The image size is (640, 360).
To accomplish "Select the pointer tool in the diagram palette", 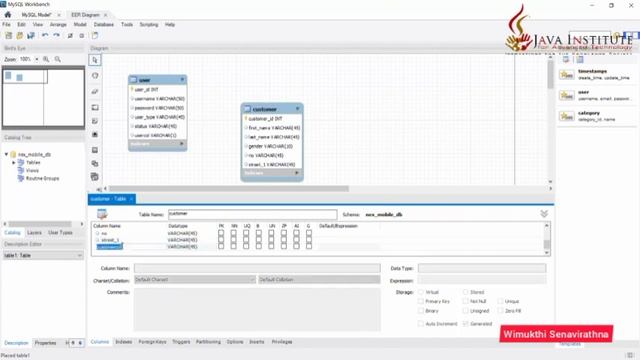I will pyautogui.click(x=95, y=60).
